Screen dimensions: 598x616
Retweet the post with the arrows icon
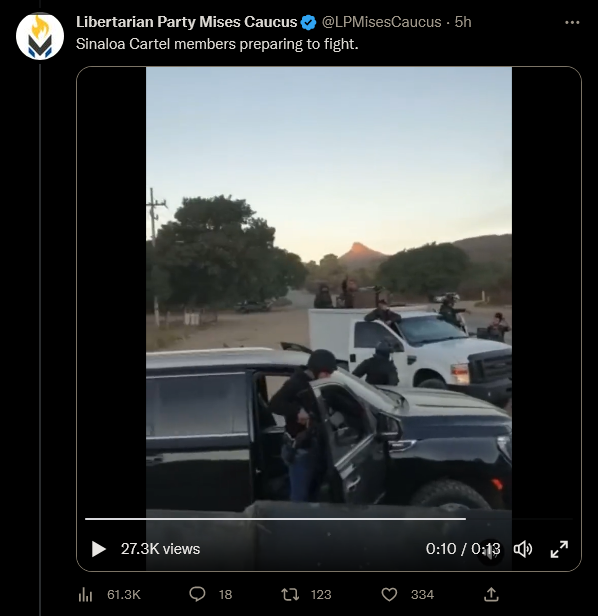tap(290, 595)
